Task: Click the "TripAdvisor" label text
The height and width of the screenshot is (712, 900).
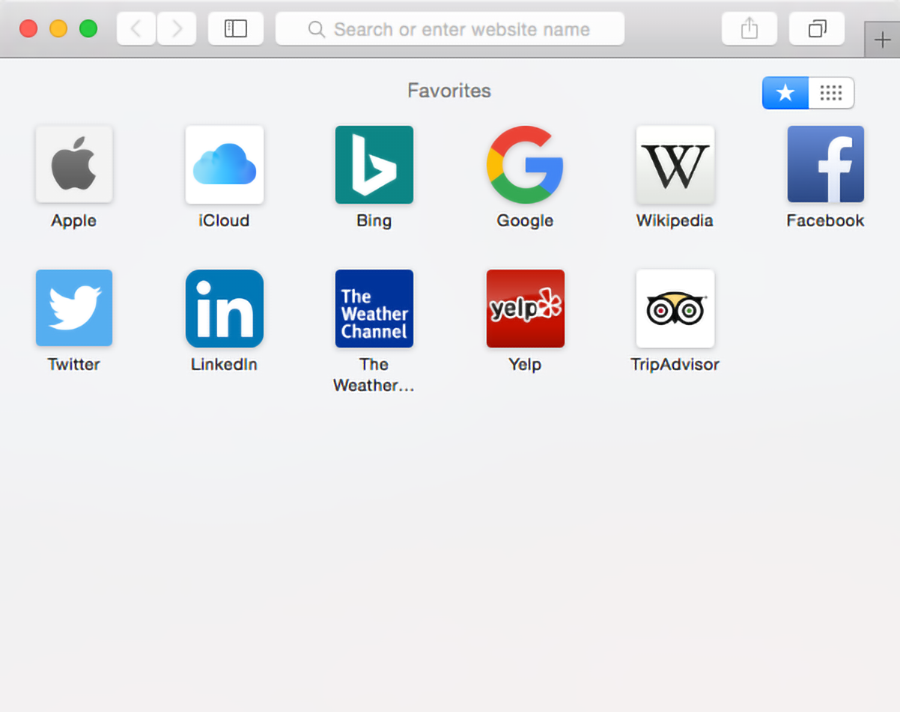Action: click(x=675, y=365)
